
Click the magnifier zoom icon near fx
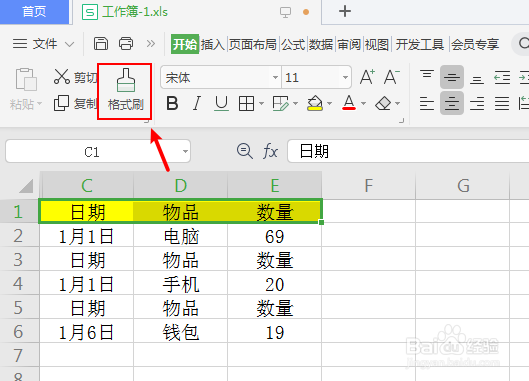(245, 151)
